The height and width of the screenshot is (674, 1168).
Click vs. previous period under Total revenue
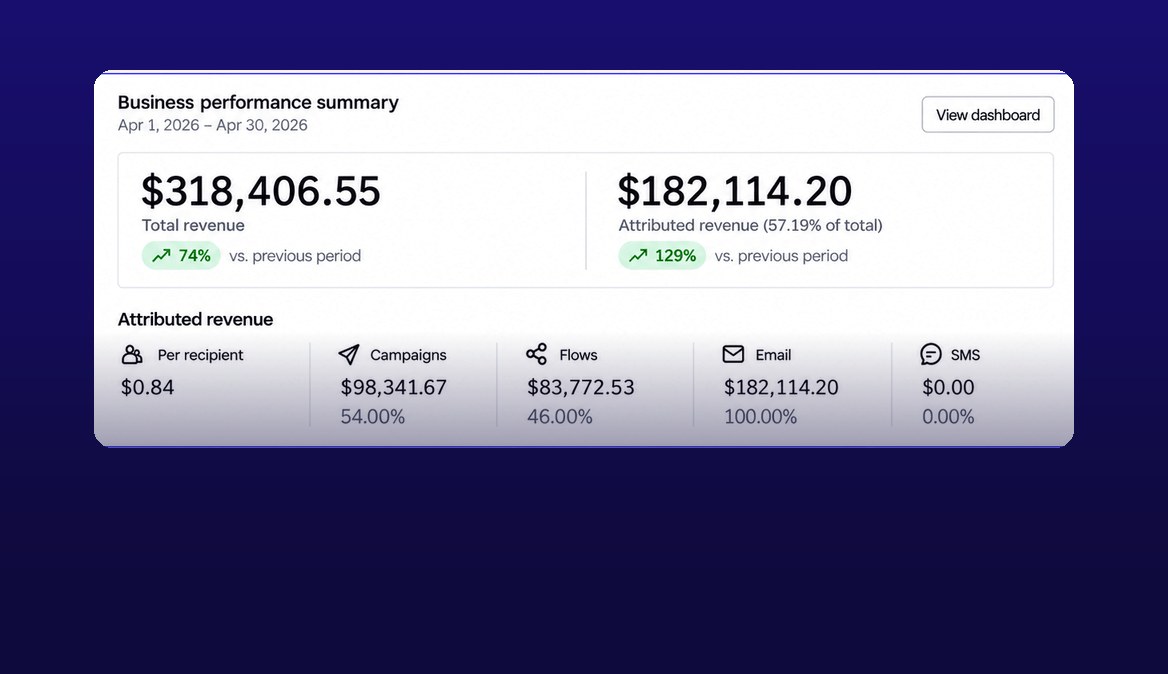[295, 256]
